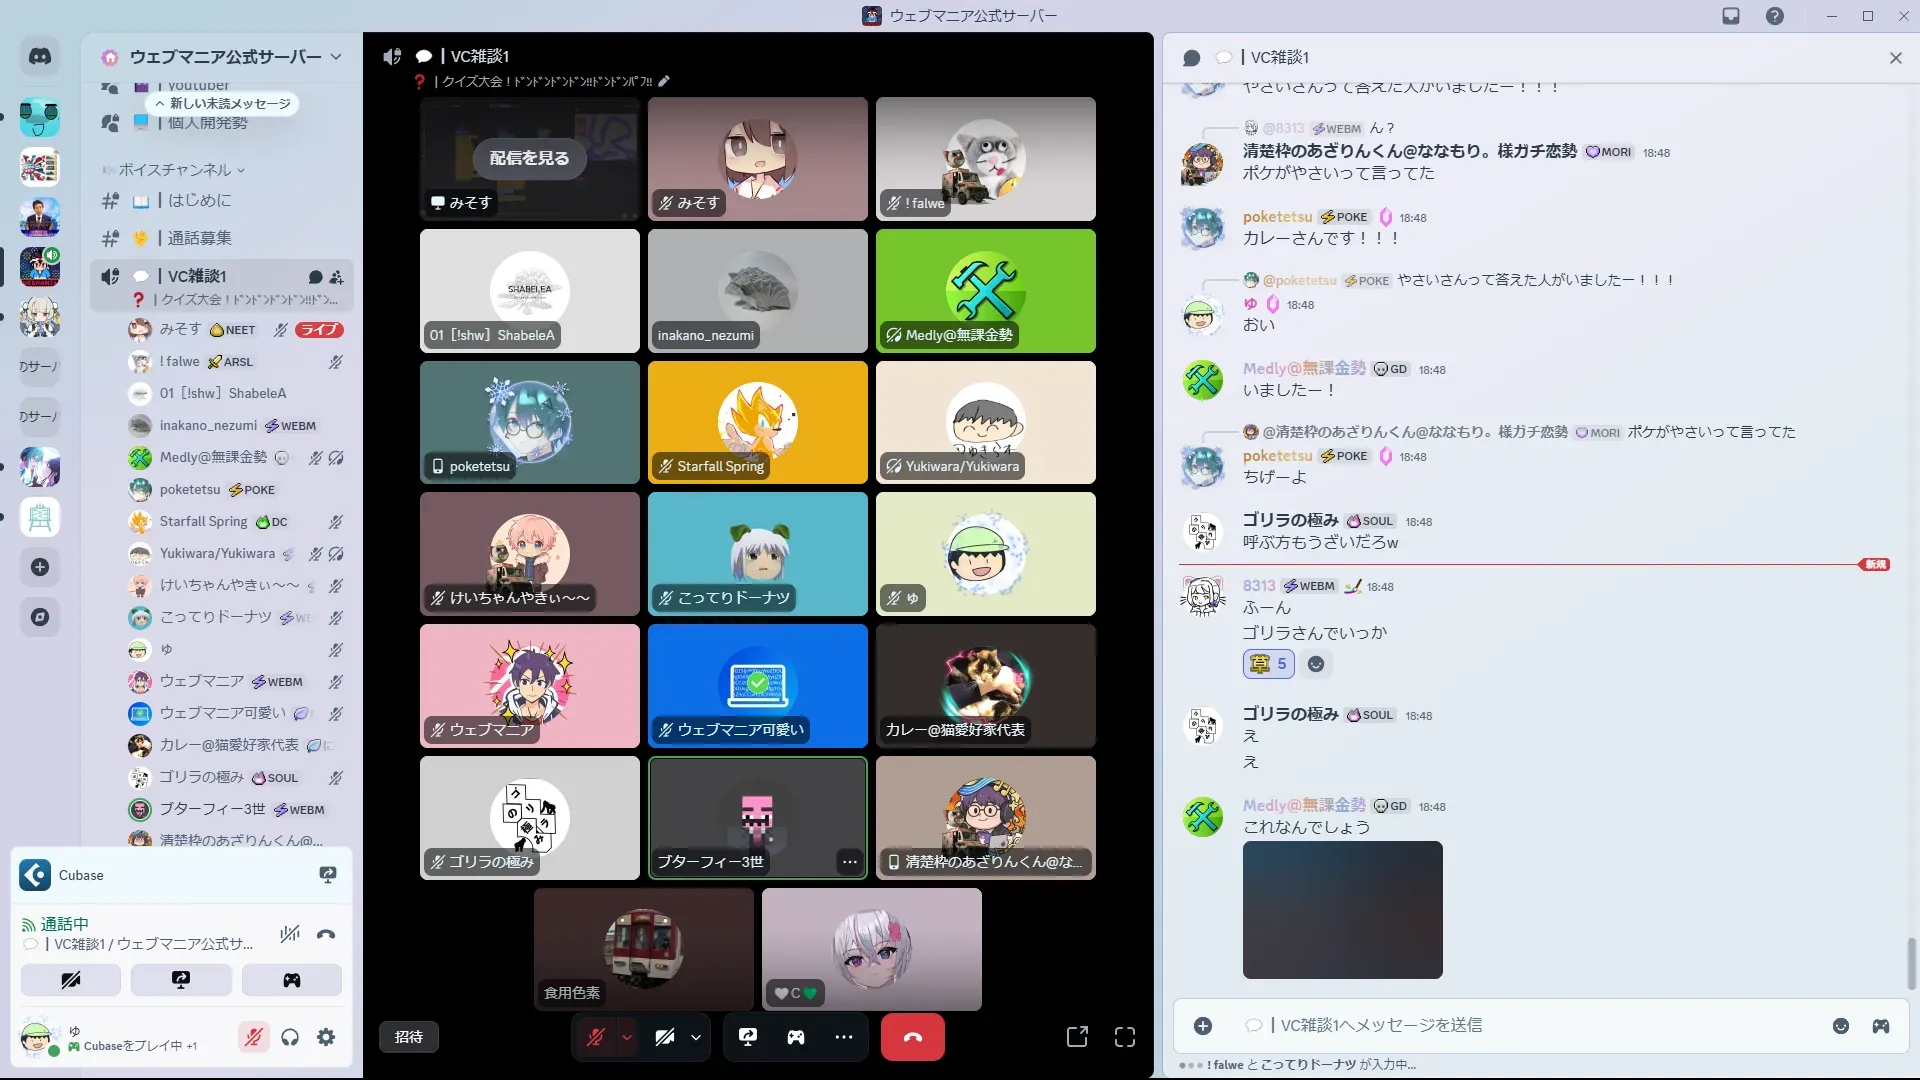Unmute microphone in the call control bar
The image size is (1920, 1080).
pos(595,1037)
